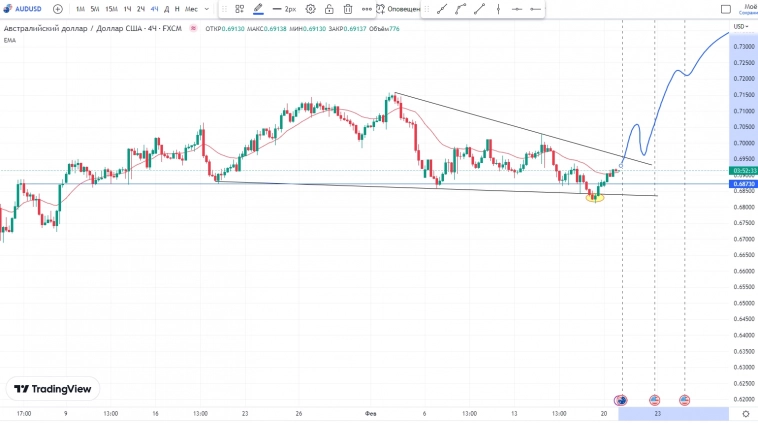Screen dimensions: 758x423
Task: Click the layout square icon
Action: click(726, 9)
